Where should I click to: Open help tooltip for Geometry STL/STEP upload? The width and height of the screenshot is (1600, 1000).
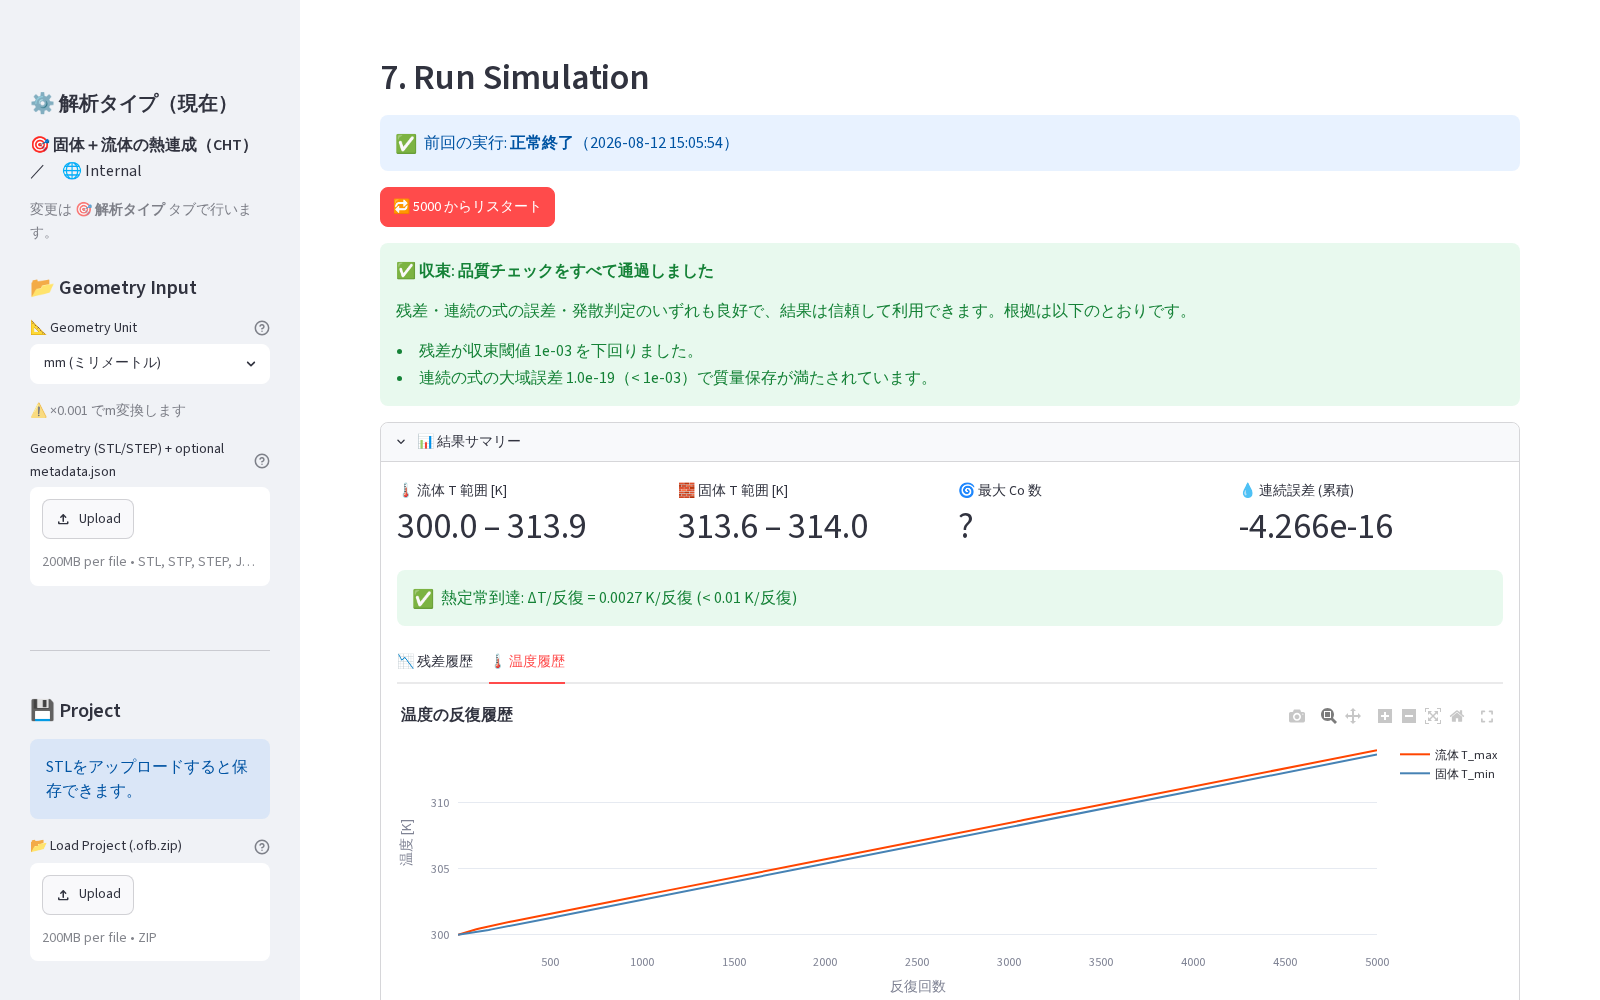(x=262, y=461)
